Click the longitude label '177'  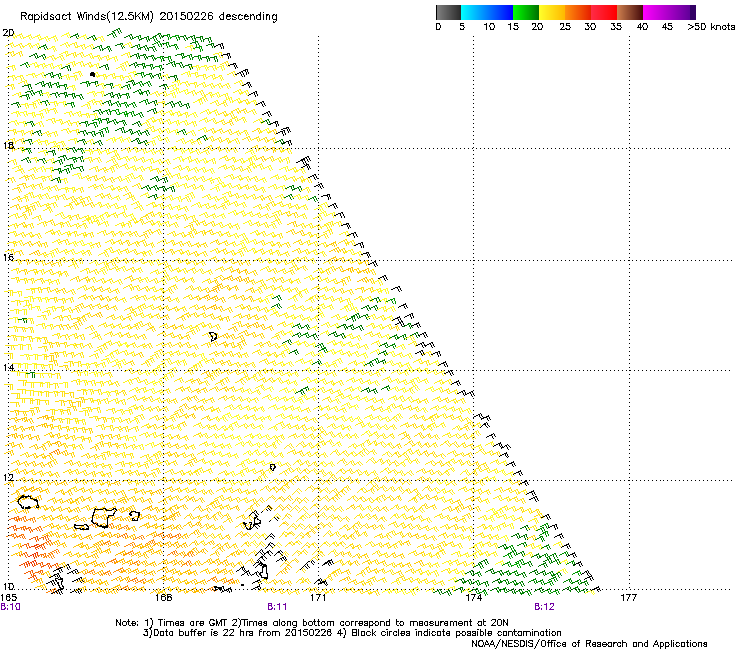(629, 598)
